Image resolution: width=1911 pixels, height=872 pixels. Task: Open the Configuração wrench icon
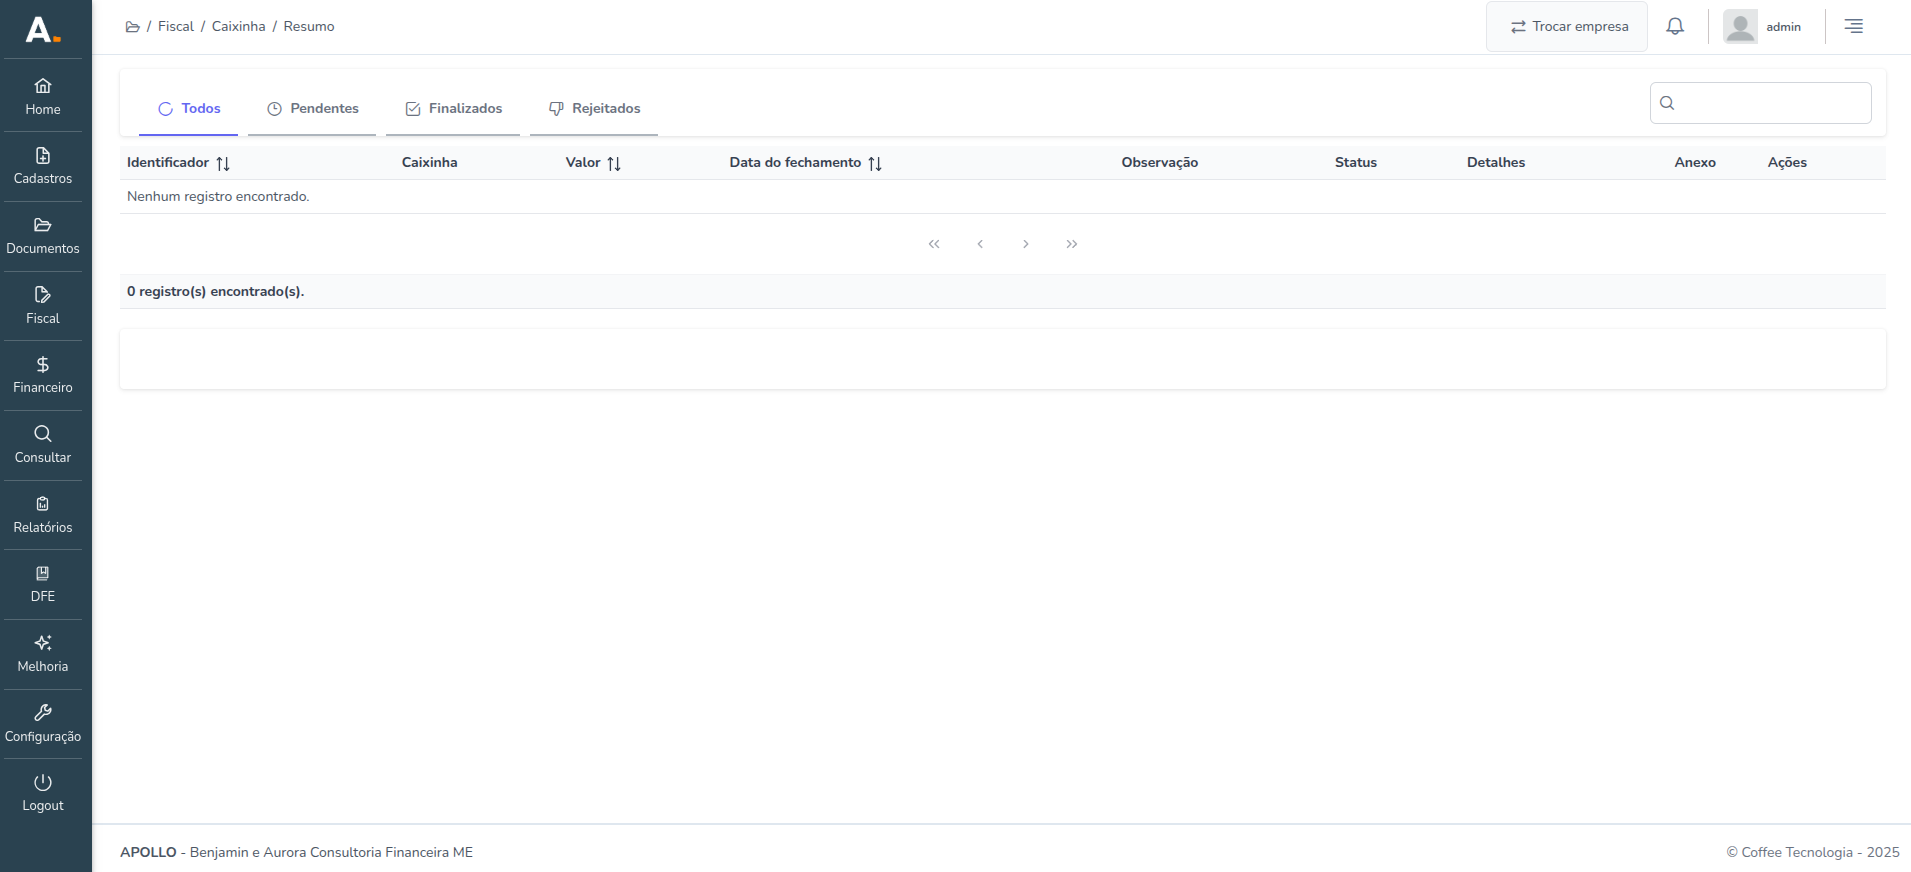click(x=43, y=713)
